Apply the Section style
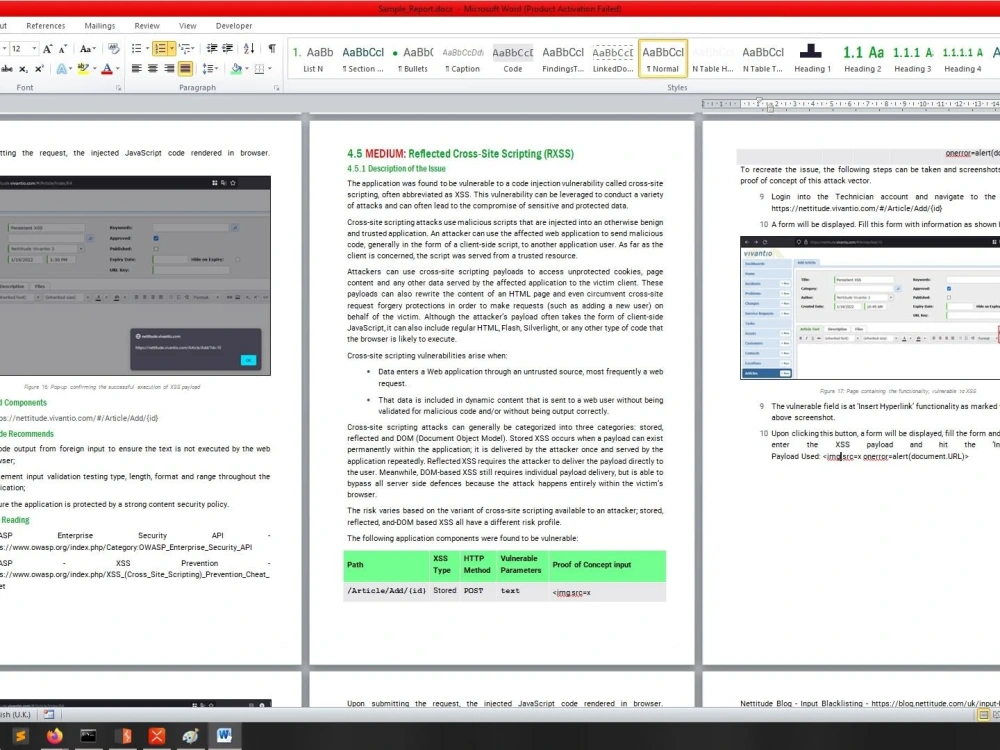The height and width of the screenshot is (750, 1000). 363,59
